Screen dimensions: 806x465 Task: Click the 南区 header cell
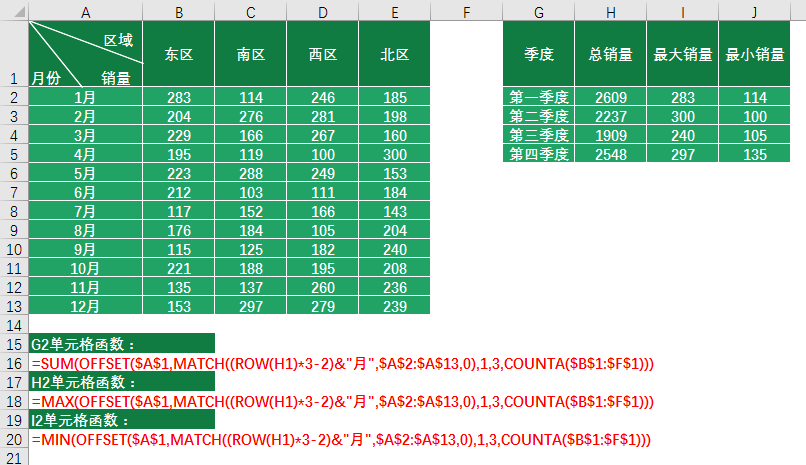(250, 53)
